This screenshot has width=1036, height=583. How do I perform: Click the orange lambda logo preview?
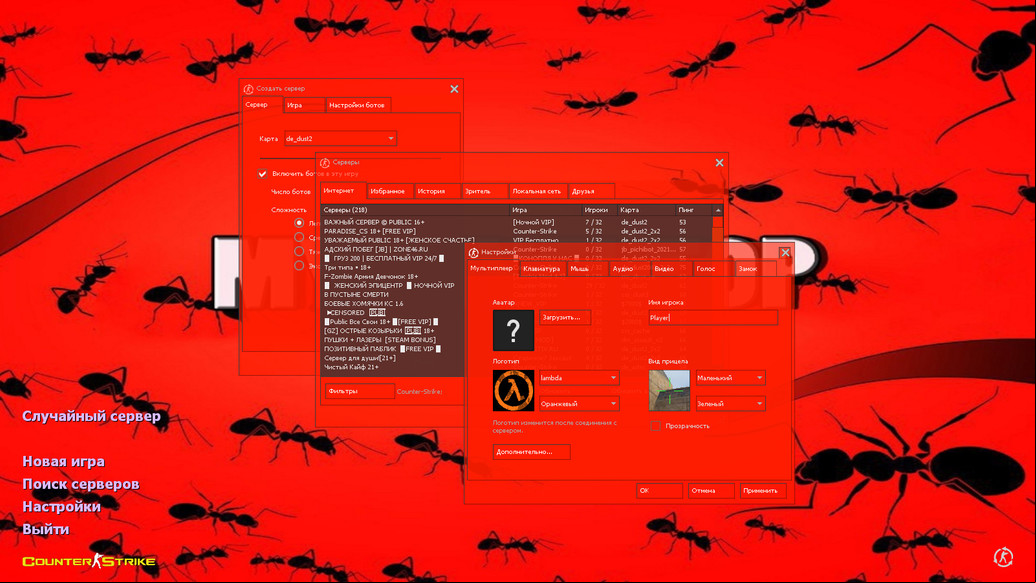click(513, 390)
